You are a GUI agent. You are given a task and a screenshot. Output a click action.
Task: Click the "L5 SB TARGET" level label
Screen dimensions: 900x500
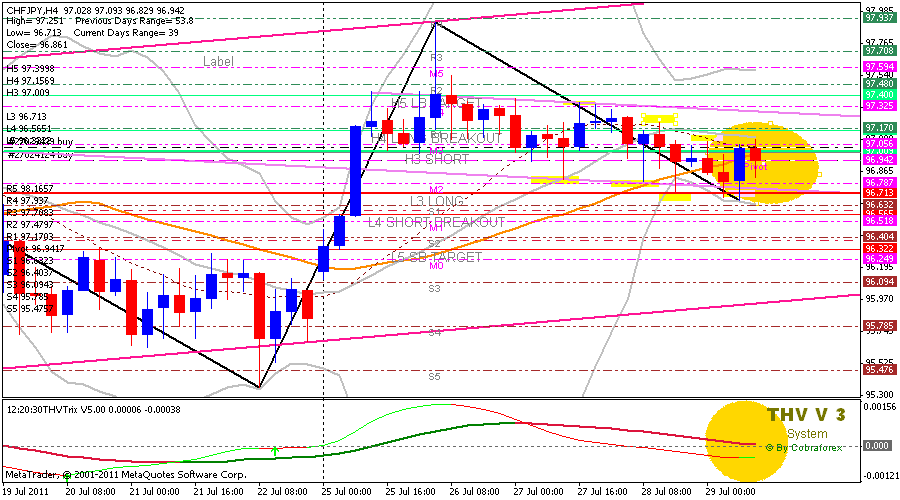click(435, 257)
